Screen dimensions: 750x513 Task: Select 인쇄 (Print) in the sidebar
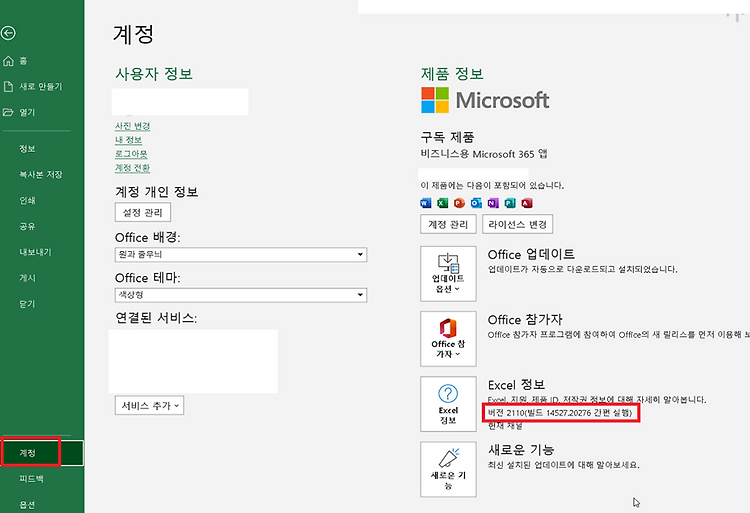pyautogui.click(x=27, y=200)
